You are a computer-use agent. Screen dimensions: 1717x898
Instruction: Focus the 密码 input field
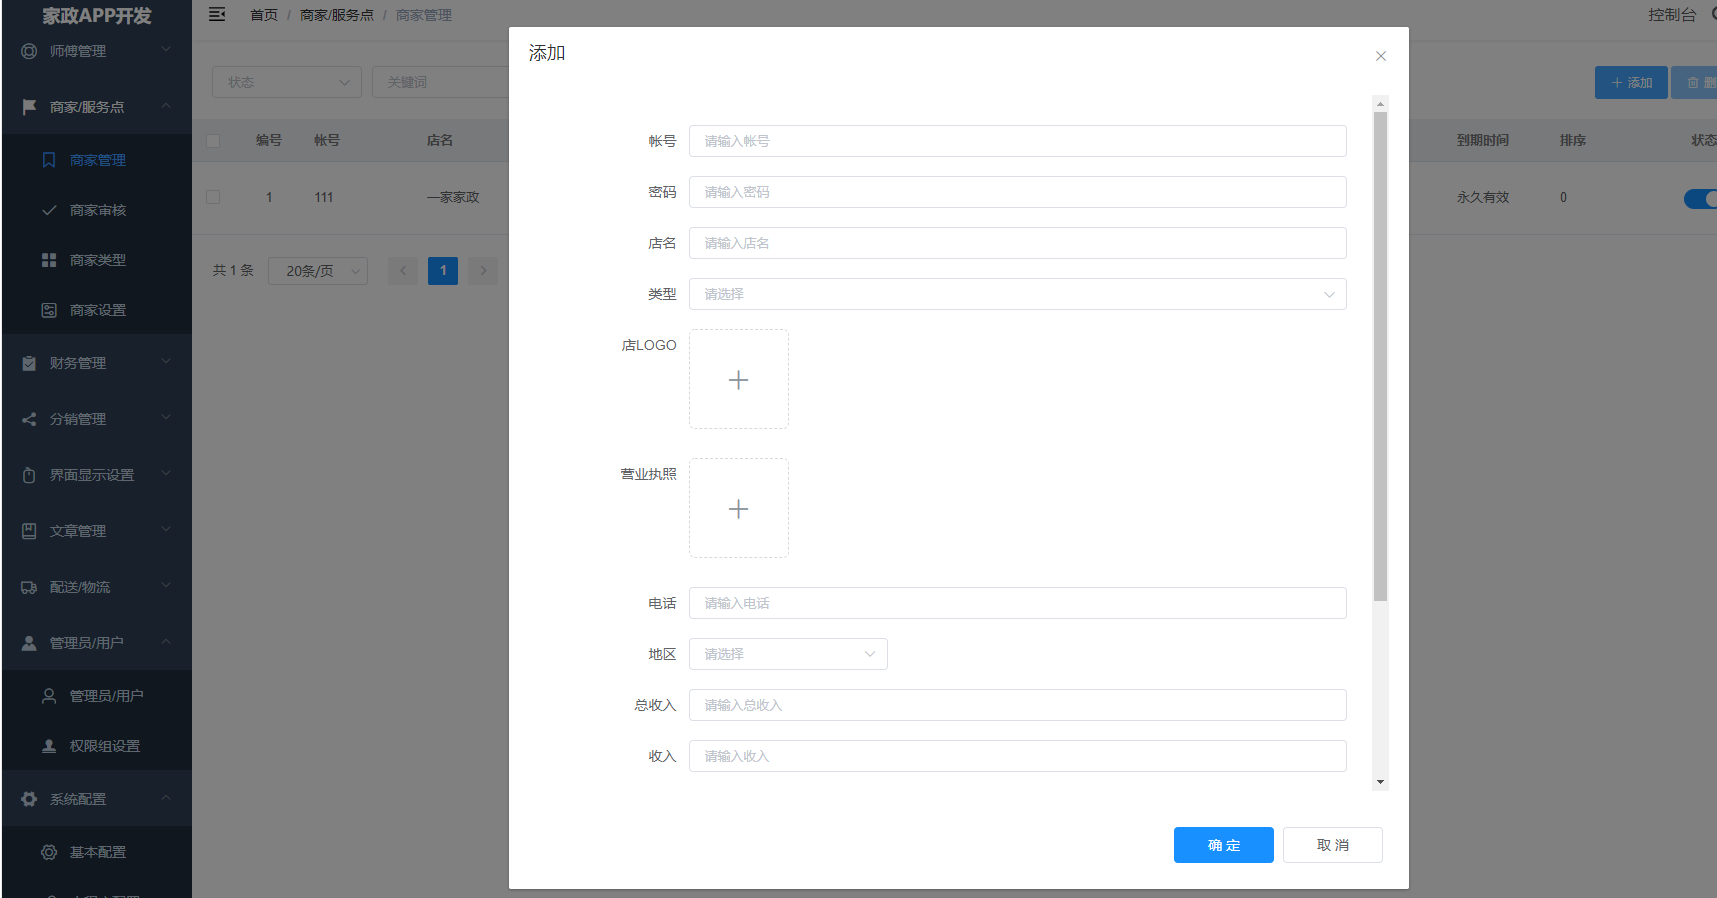click(x=1018, y=192)
